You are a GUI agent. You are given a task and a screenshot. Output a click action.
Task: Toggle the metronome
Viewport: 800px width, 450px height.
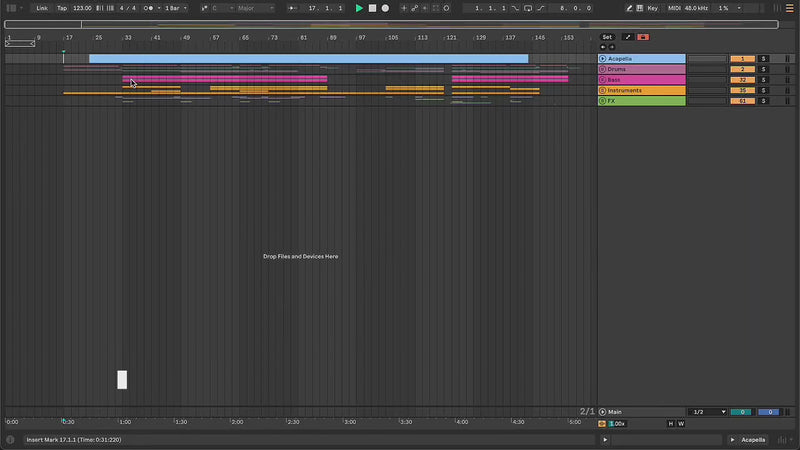150,8
